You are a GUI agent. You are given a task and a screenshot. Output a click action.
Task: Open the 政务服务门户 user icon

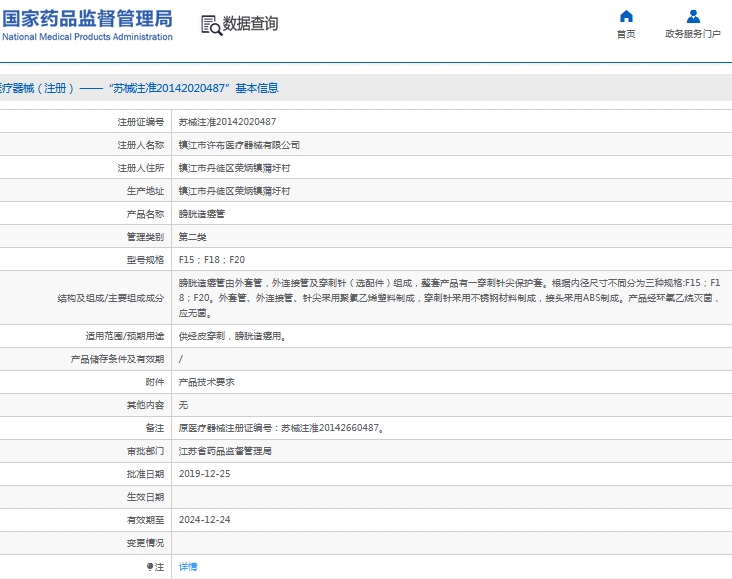point(693,16)
